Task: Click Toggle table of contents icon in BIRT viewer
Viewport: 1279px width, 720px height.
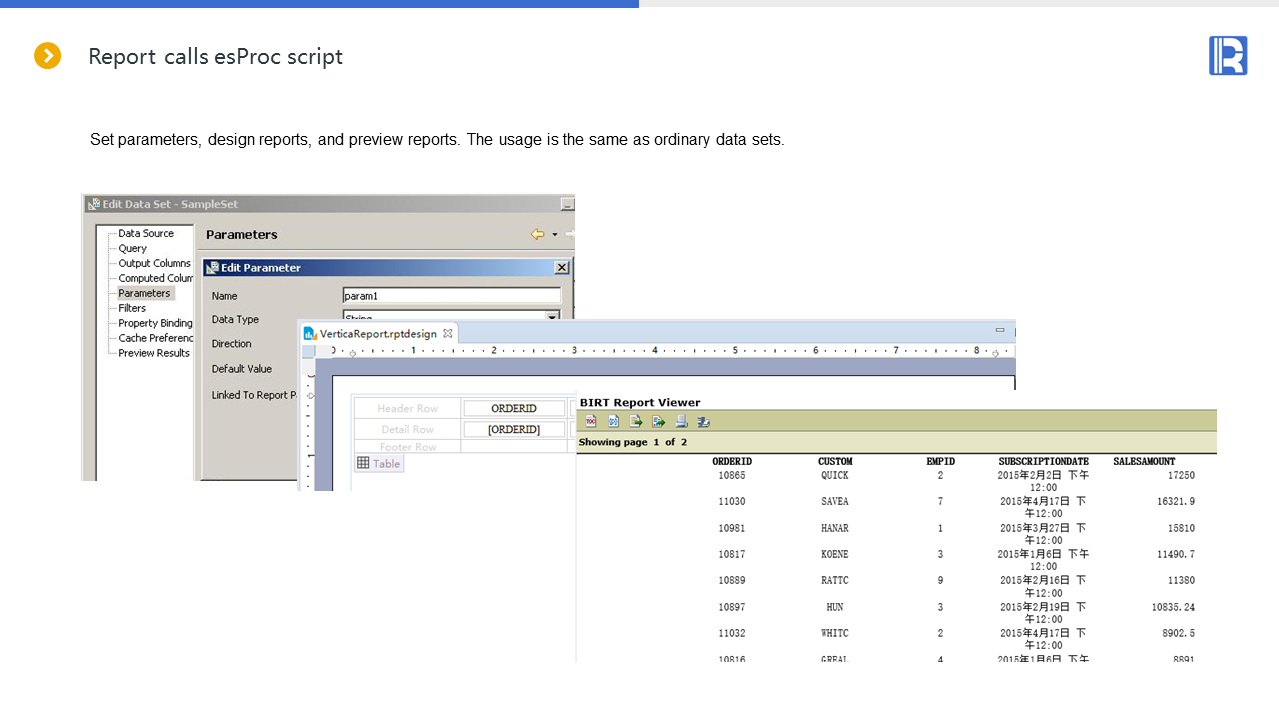Action: click(x=591, y=421)
